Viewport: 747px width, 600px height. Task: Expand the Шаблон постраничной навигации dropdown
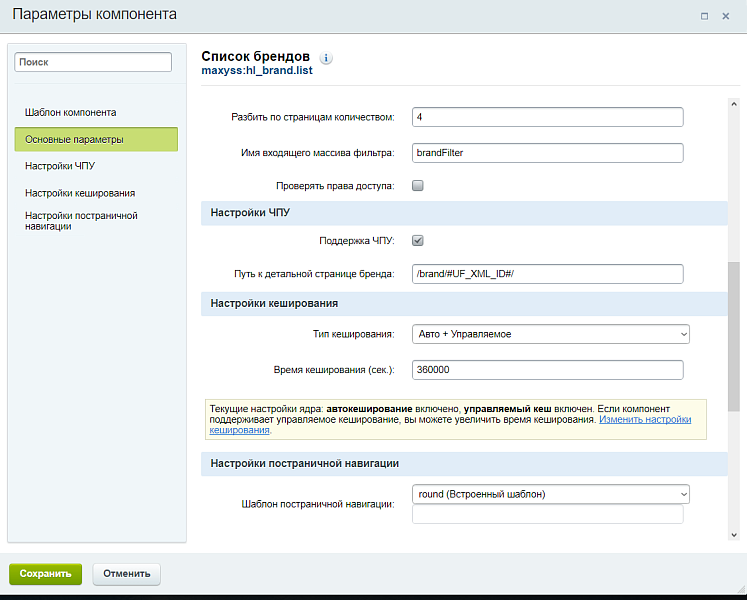pos(551,494)
